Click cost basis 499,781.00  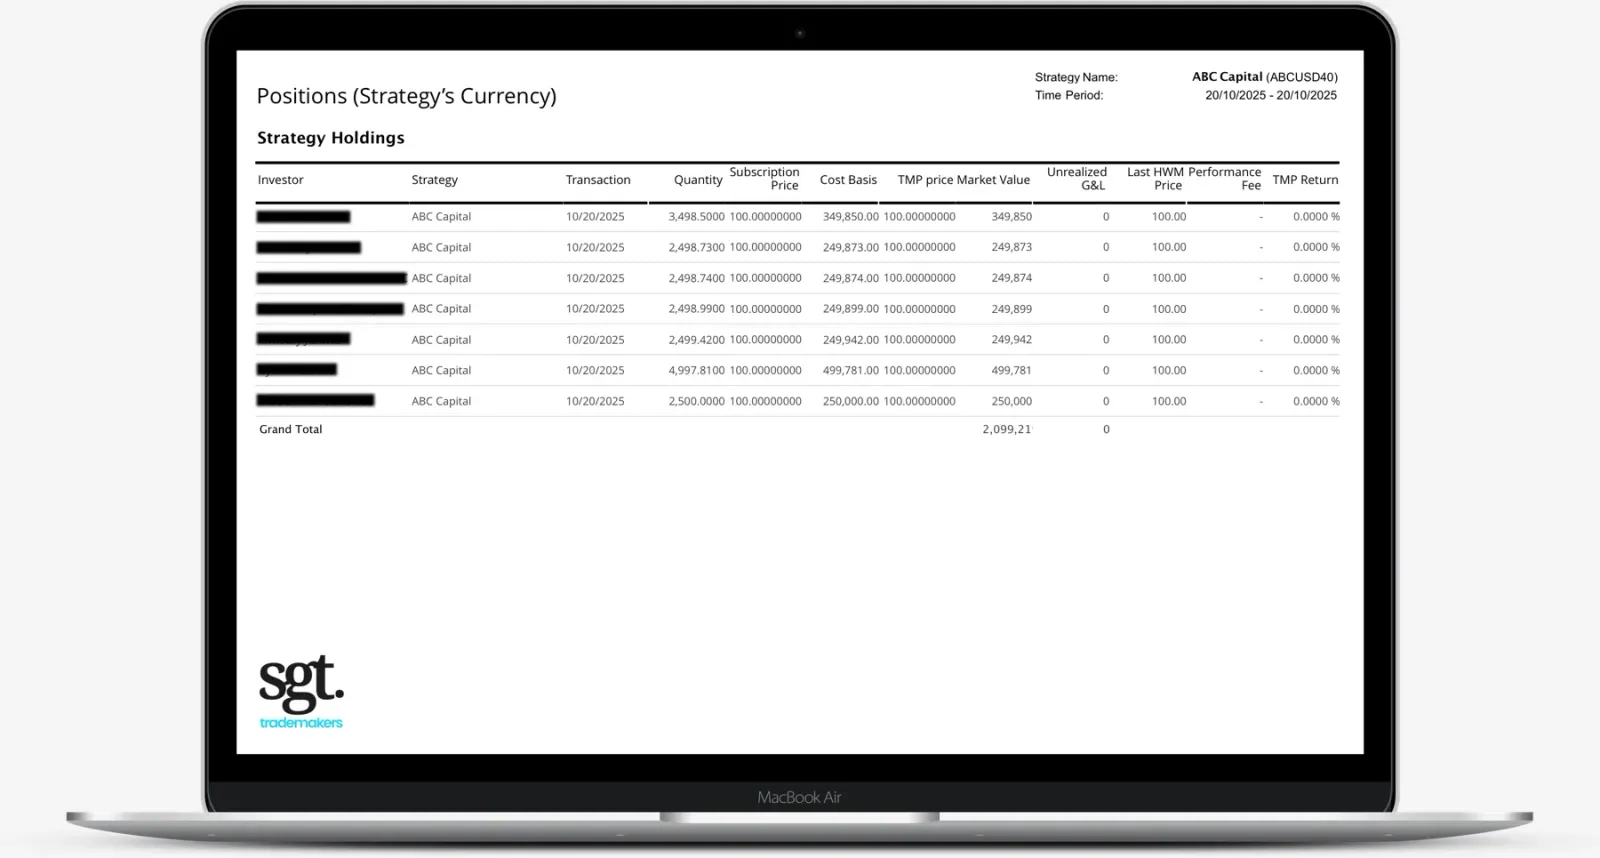tap(851, 370)
